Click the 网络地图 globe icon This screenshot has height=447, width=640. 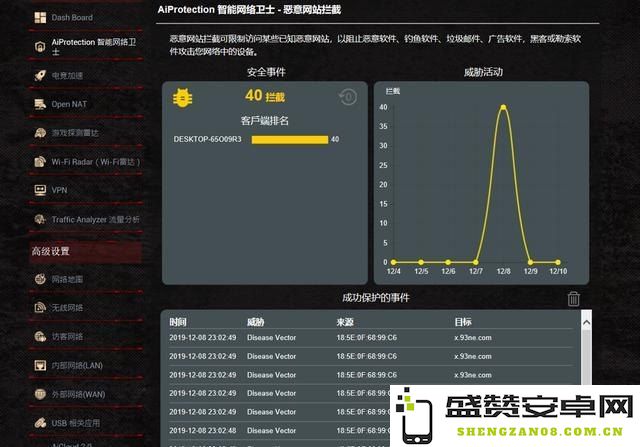pyautogui.click(x=40, y=279)
